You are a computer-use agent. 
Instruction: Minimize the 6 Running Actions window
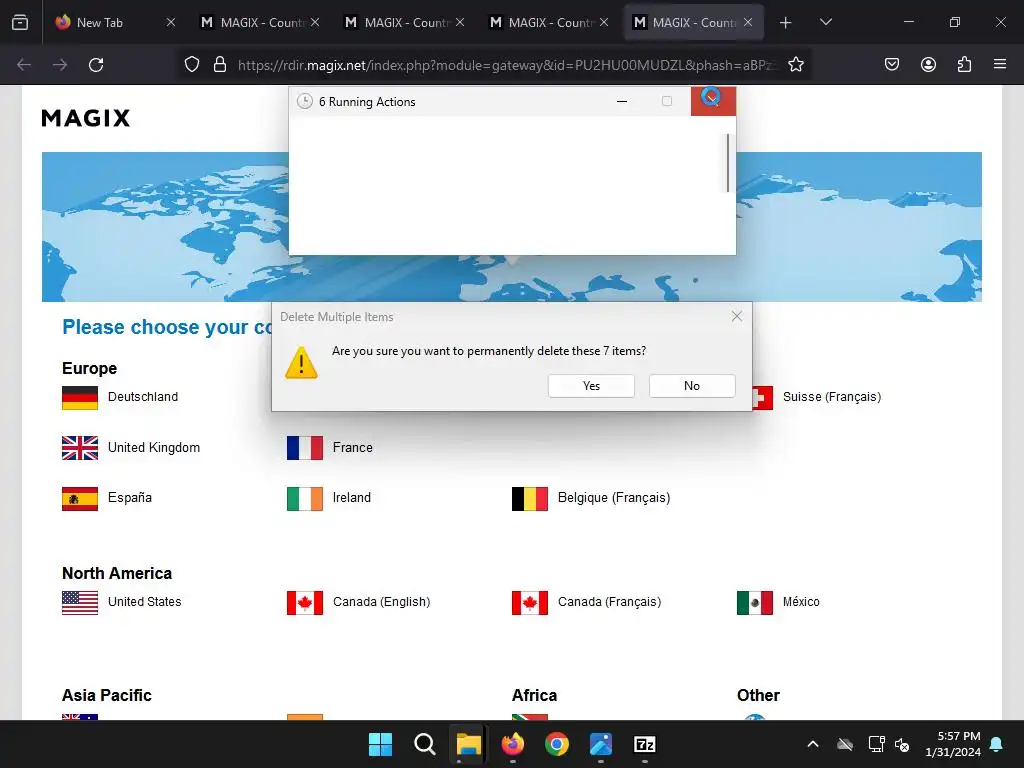(622, 101)
